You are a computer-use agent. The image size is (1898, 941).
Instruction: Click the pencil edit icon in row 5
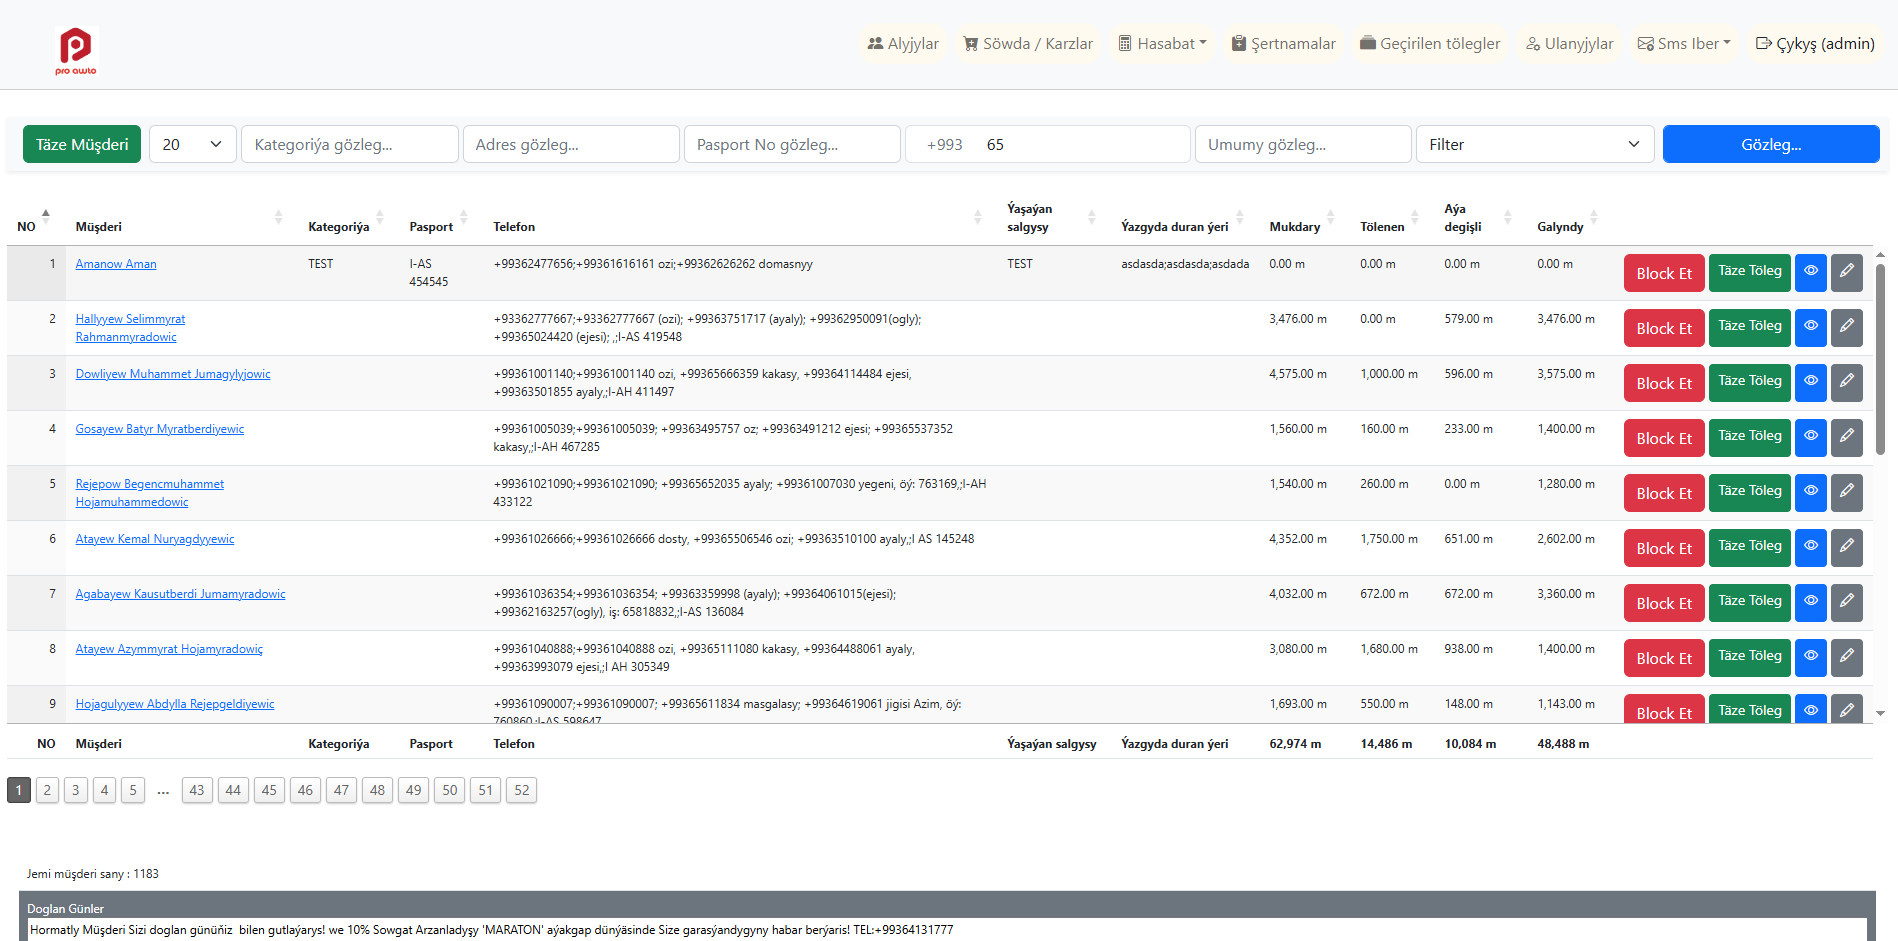pos(1846,492)
